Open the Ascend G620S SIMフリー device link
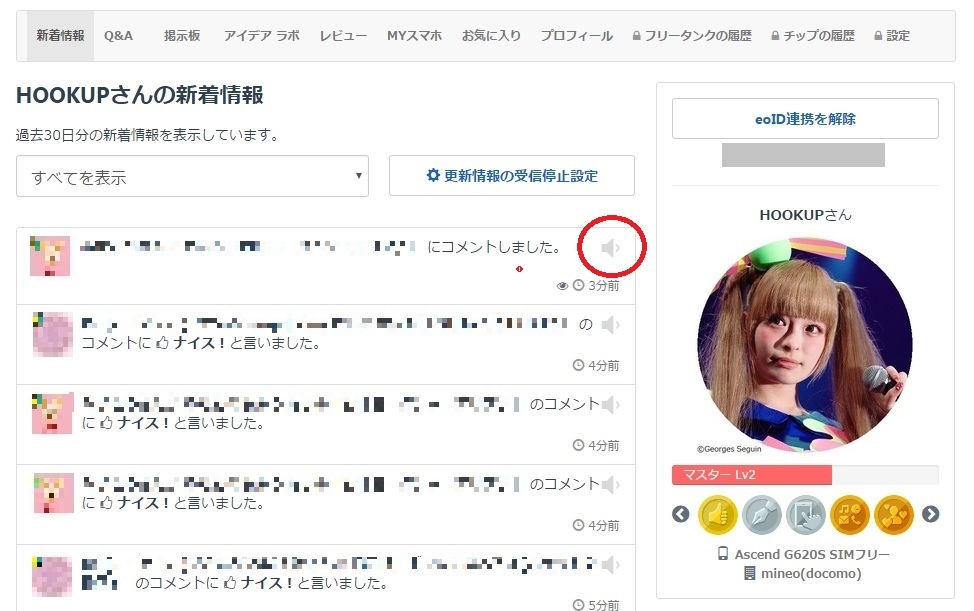974x611 pixels. point(804,554)
